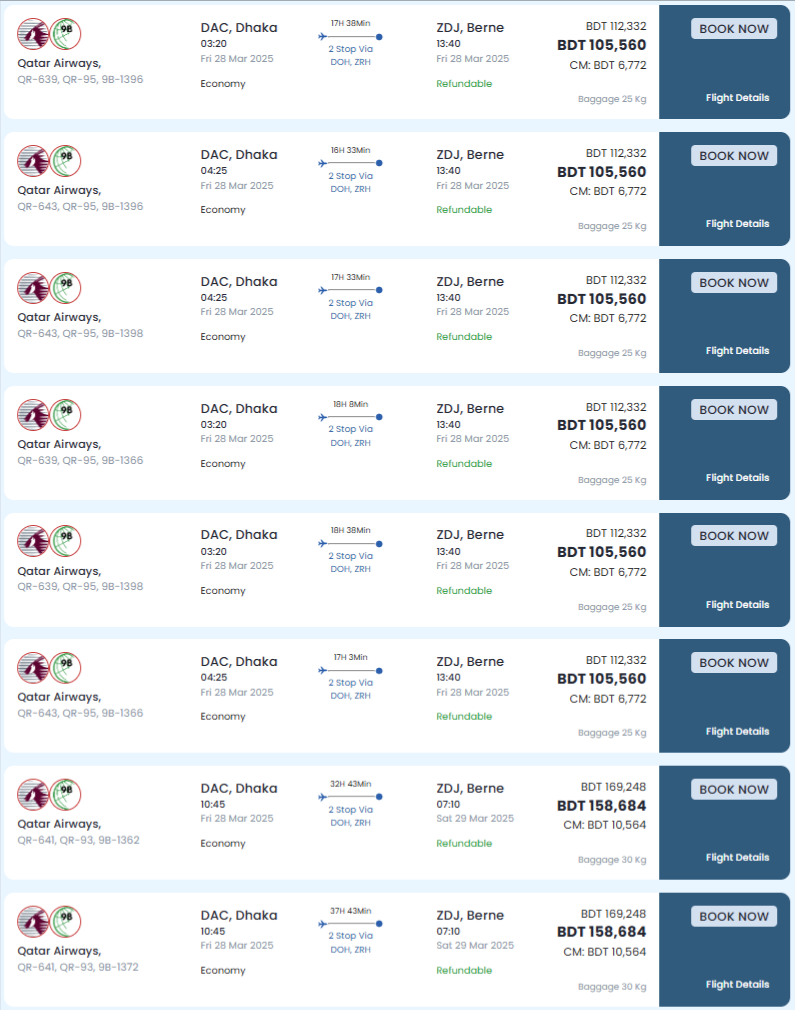Click Qatar Airways logo on QR-641 9B-1372 flight
Viewport: 795px width, 1010px height.
pyautogui.click(x=33, y=922)
